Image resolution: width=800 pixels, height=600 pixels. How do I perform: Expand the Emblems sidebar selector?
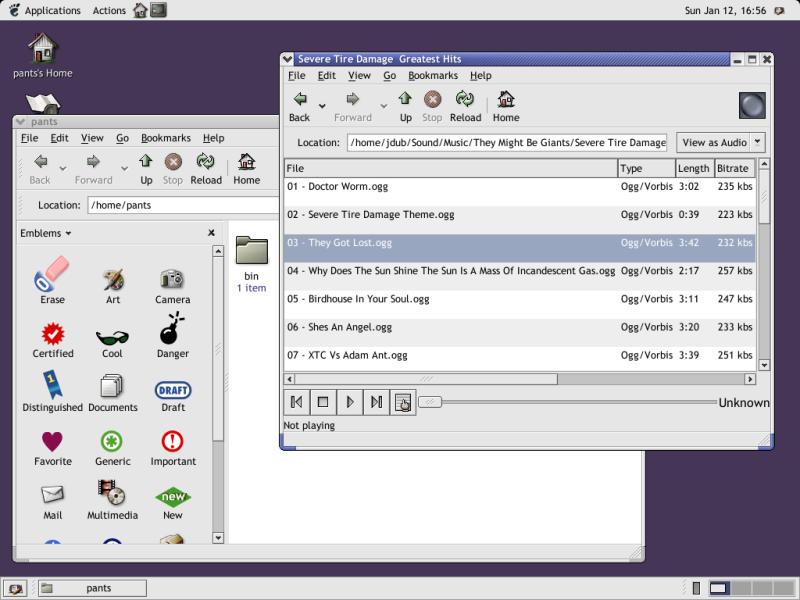click(x=46, y=233)
